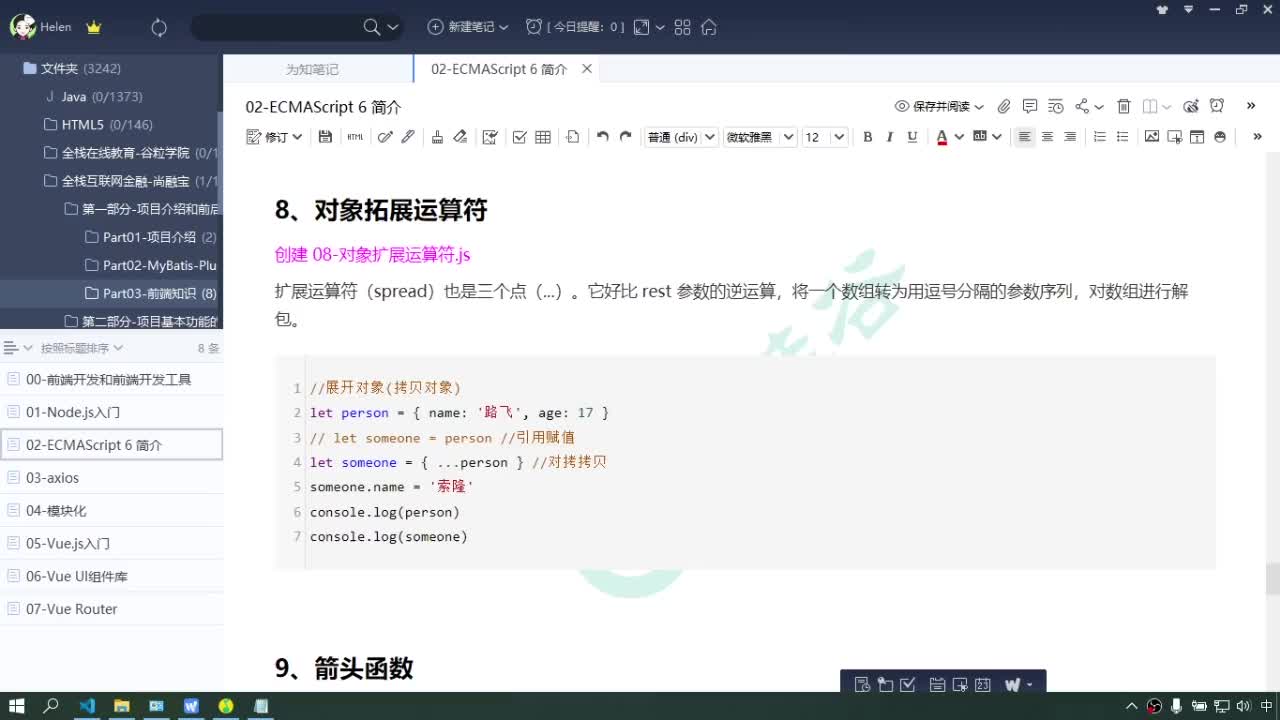The image size is (1280, 720).
Task: Click the save disk icon
Action: 325,137
